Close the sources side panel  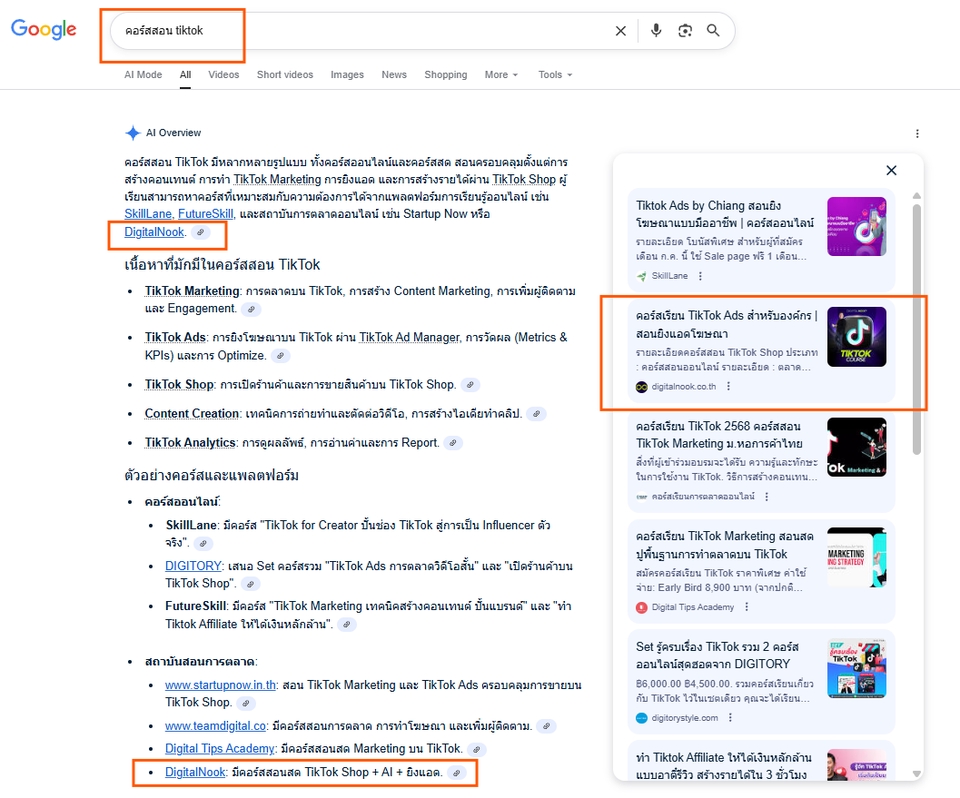click(x=891, y=171)
